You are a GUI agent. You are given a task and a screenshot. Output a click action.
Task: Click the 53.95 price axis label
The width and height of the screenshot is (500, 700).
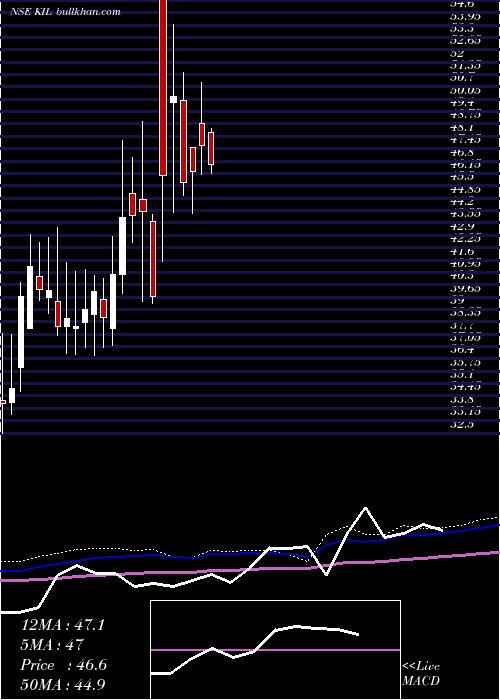(x=465, y=17)
